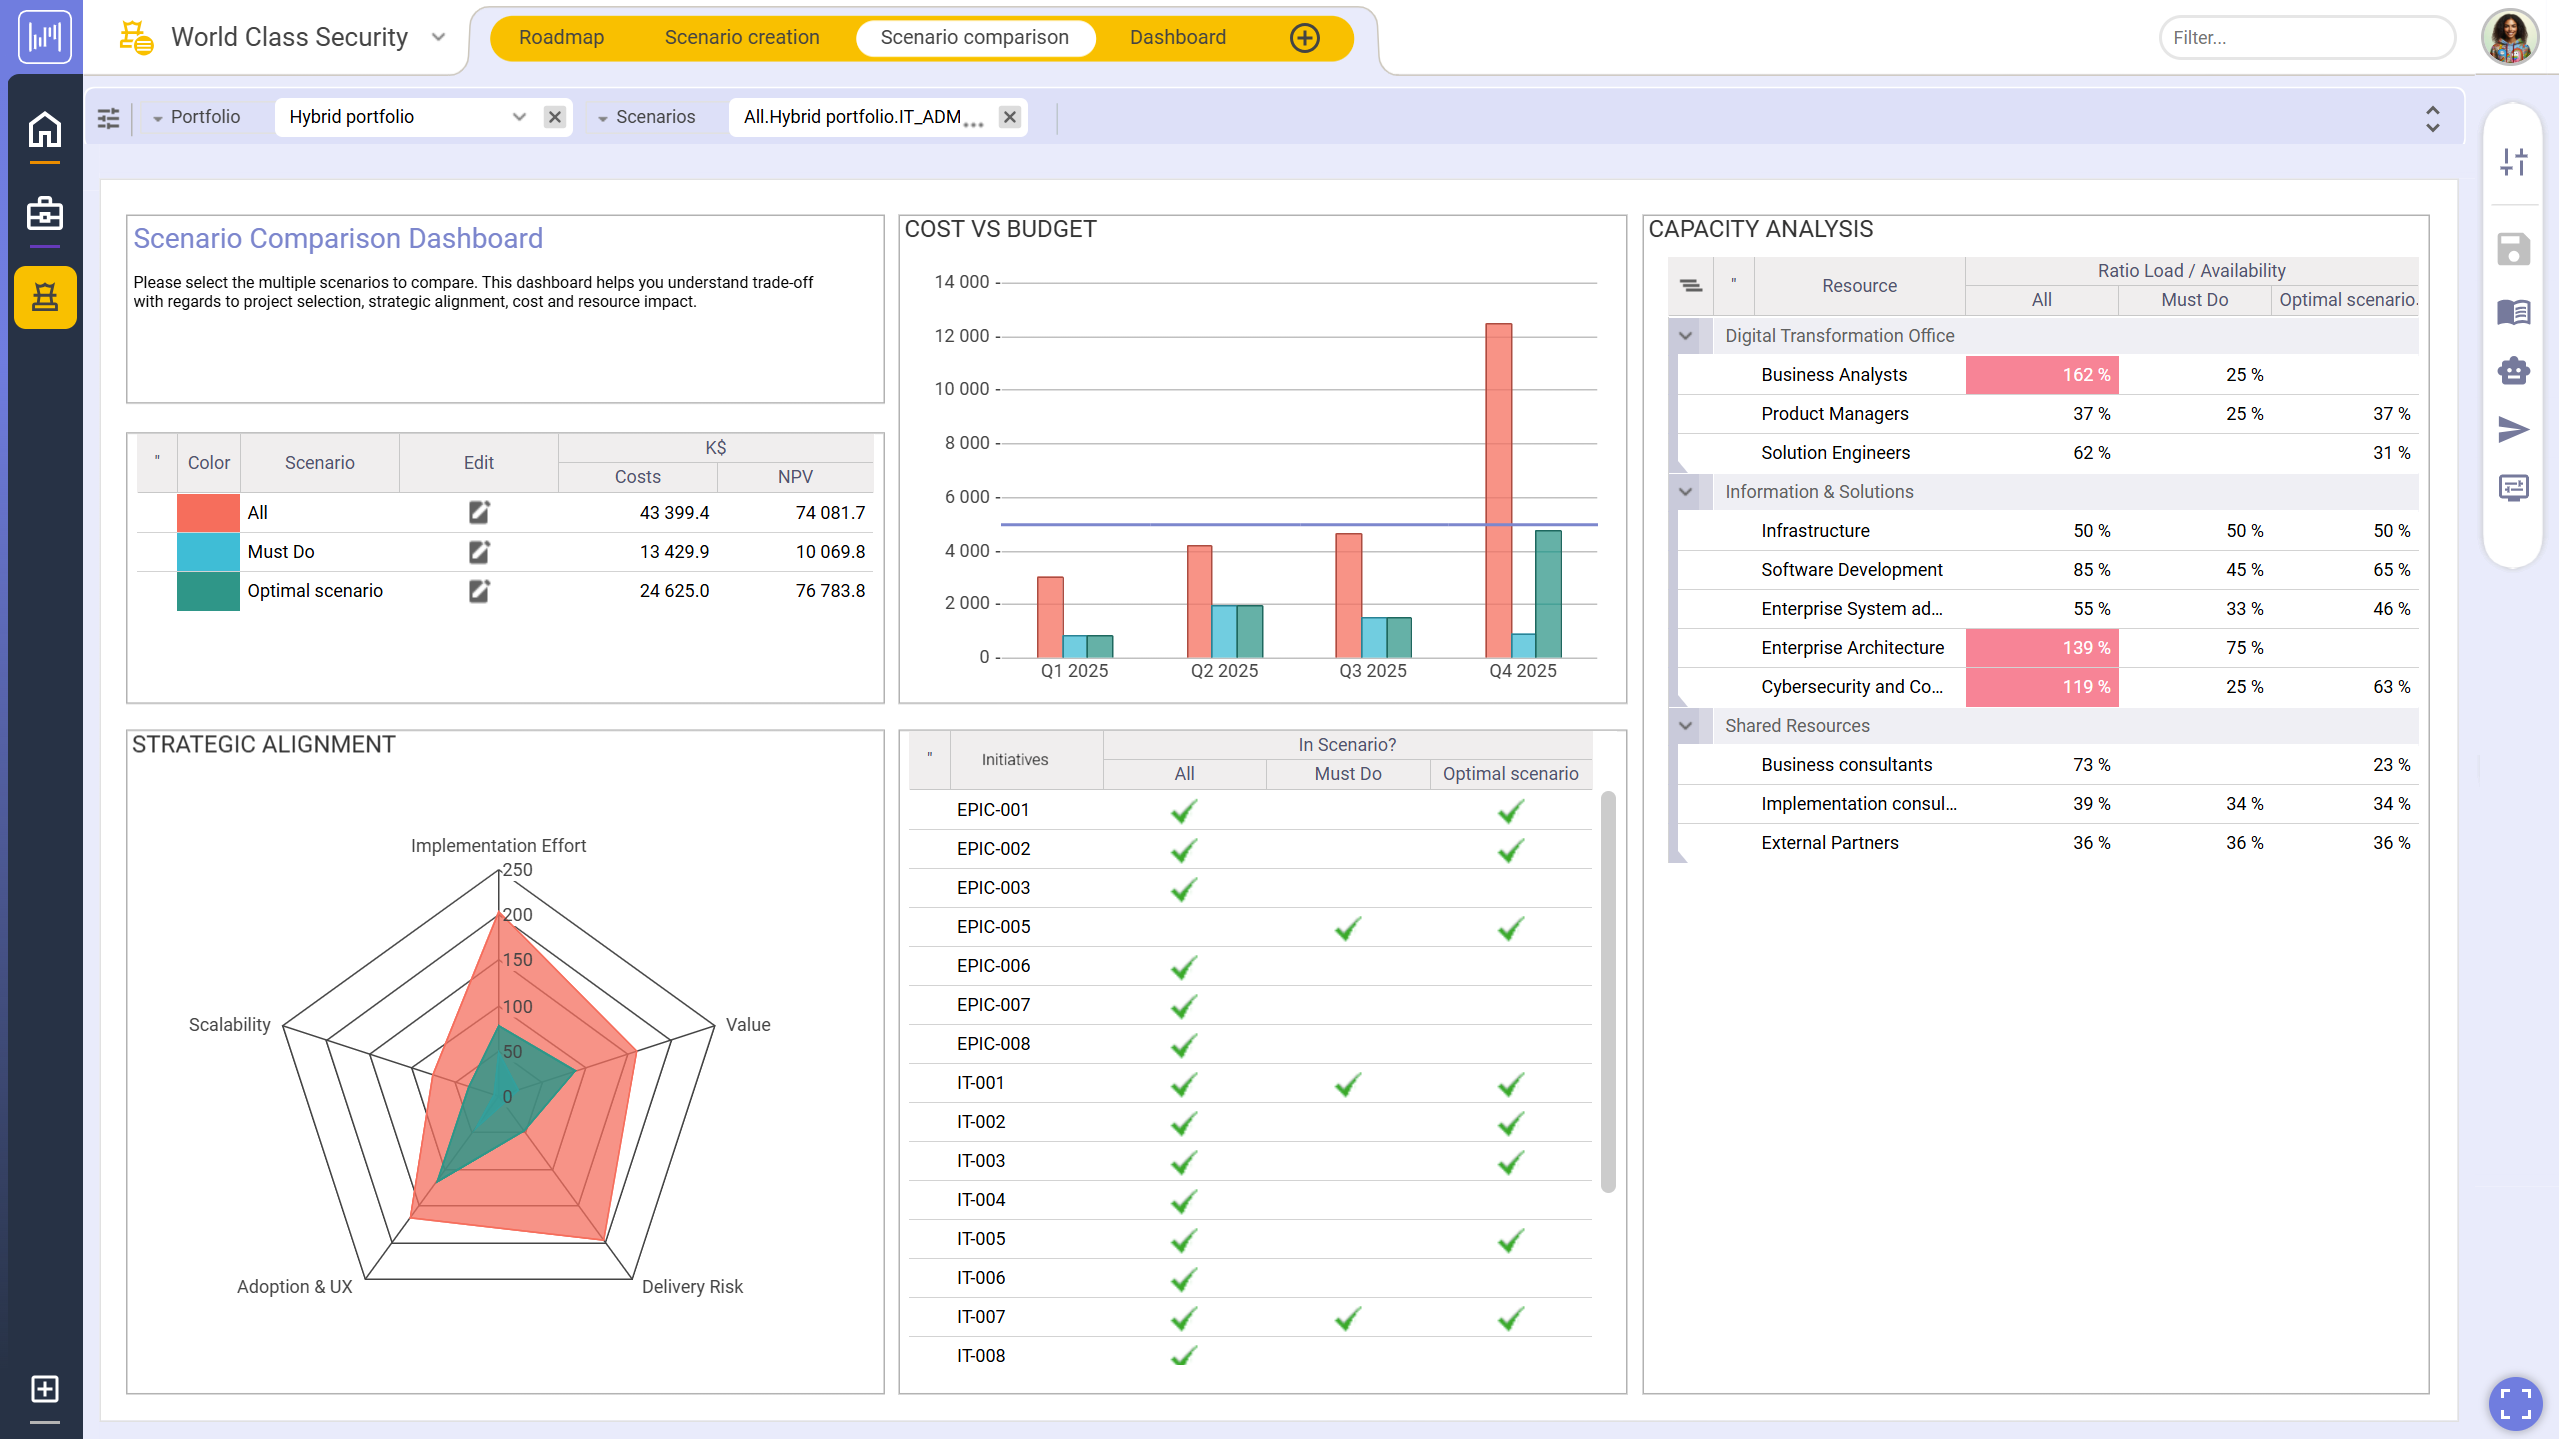Click the Optimal scenario color swatch
This screenshot has width=2559, height=1439.
click(x=208, y=591)
